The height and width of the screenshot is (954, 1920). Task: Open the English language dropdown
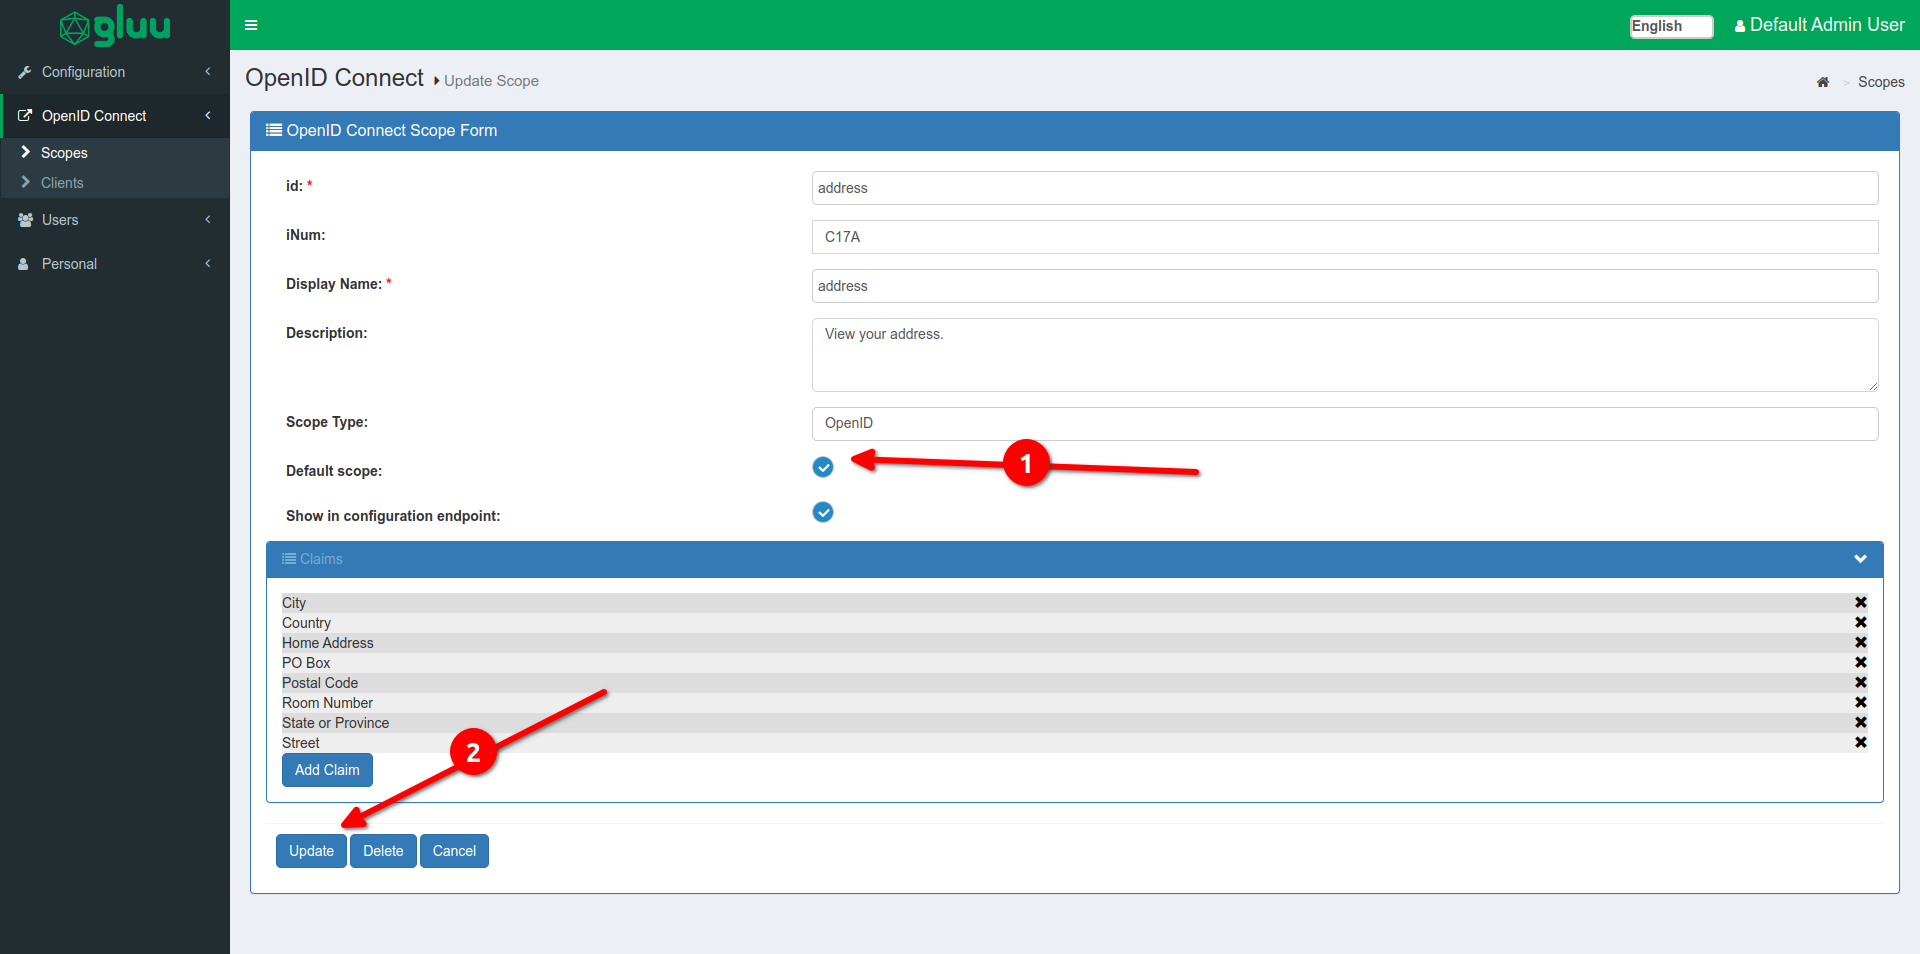click(x=1671, y=26)
